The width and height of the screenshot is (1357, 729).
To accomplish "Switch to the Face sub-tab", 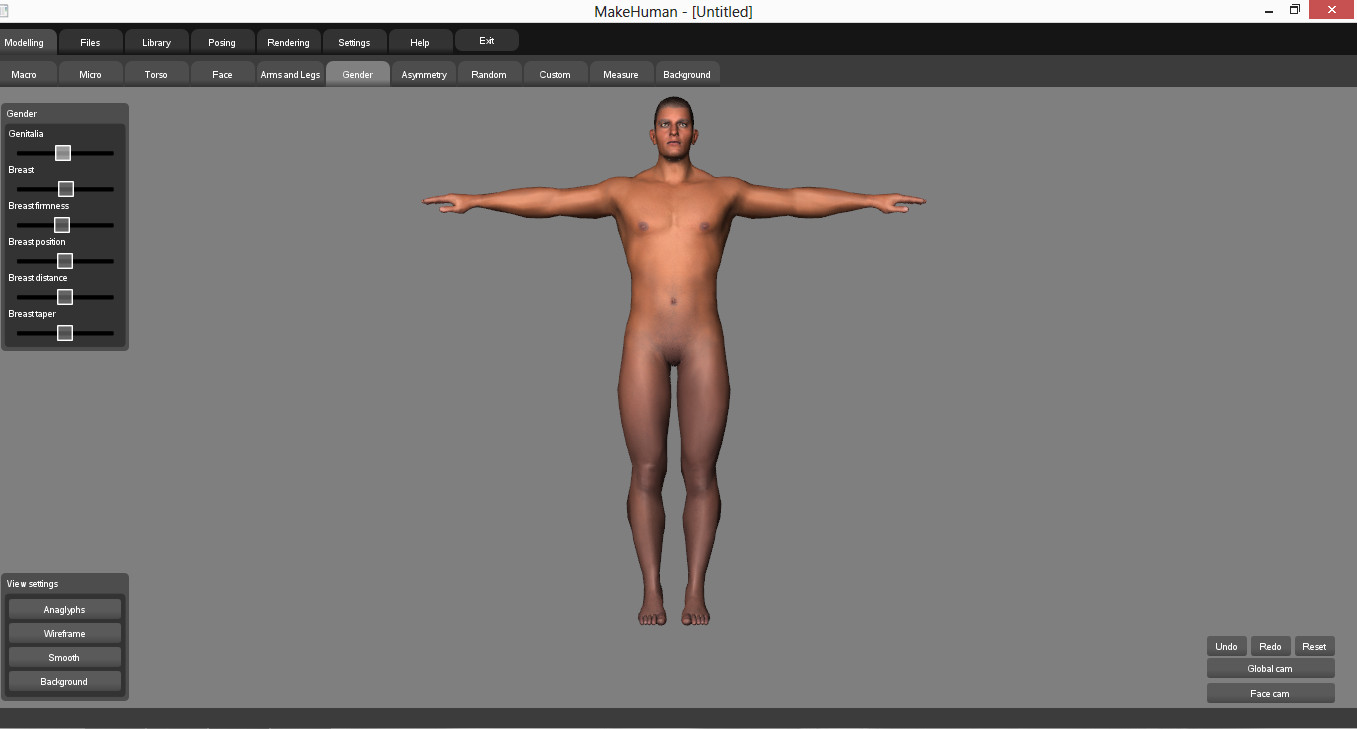I will (x=222, y=74).
